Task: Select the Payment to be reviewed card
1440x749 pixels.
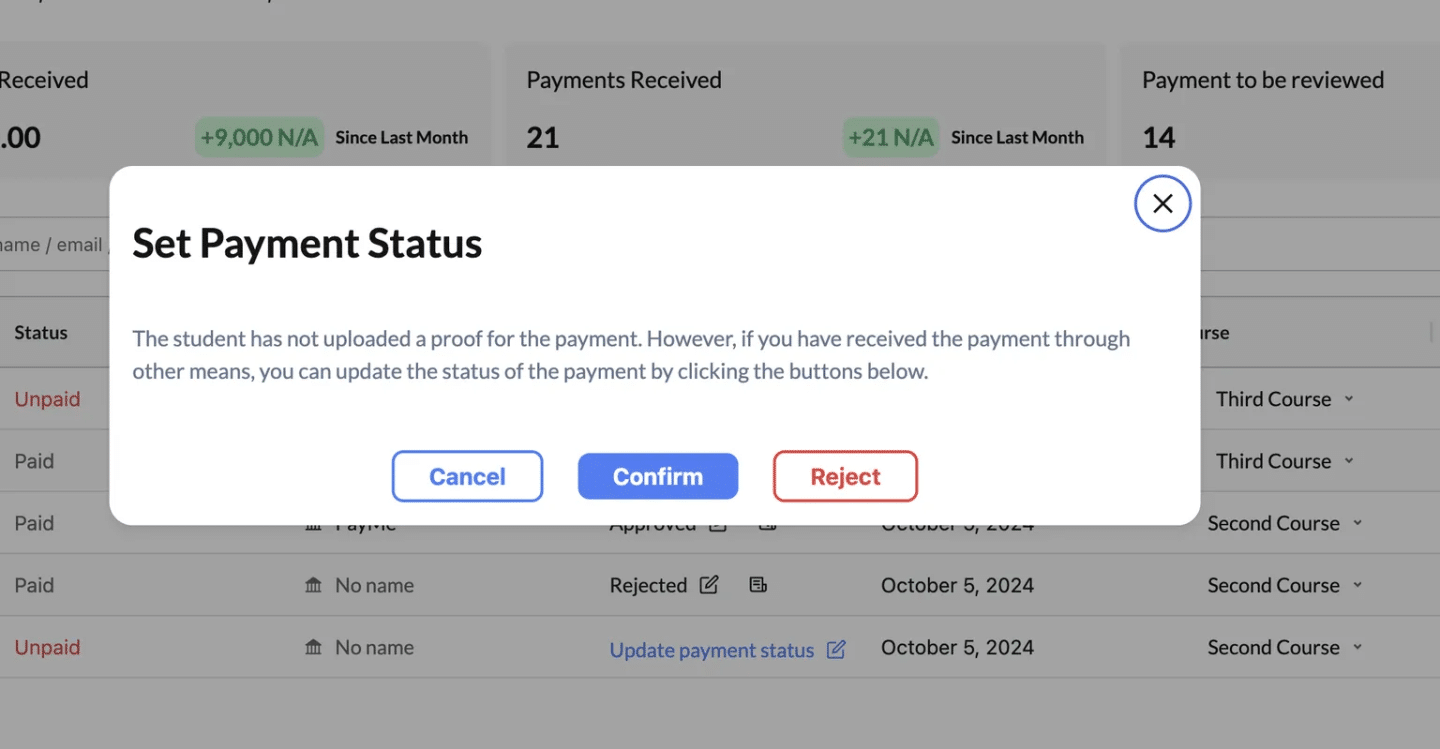Action: 1280,112
